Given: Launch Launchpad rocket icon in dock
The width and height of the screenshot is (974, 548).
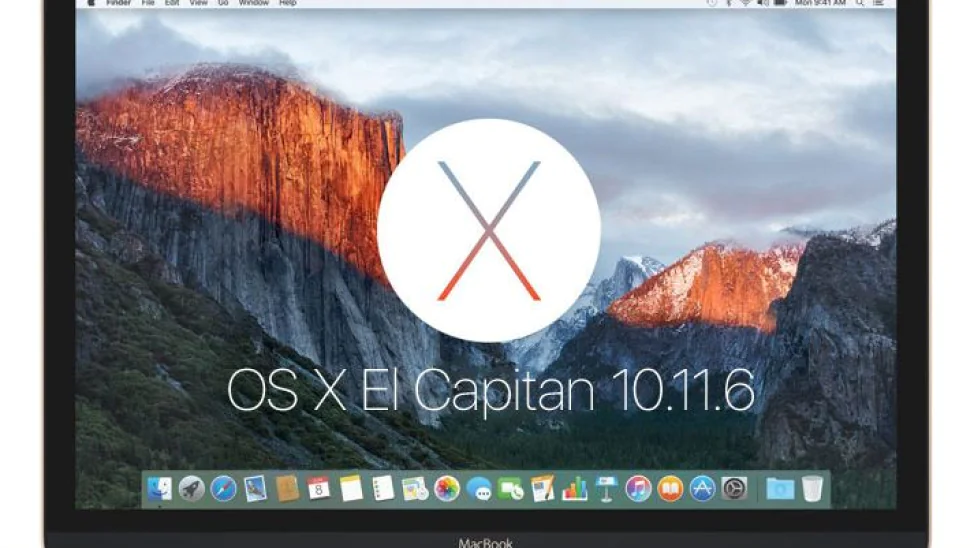Looking at the screenshot, I should pos(191,489).
